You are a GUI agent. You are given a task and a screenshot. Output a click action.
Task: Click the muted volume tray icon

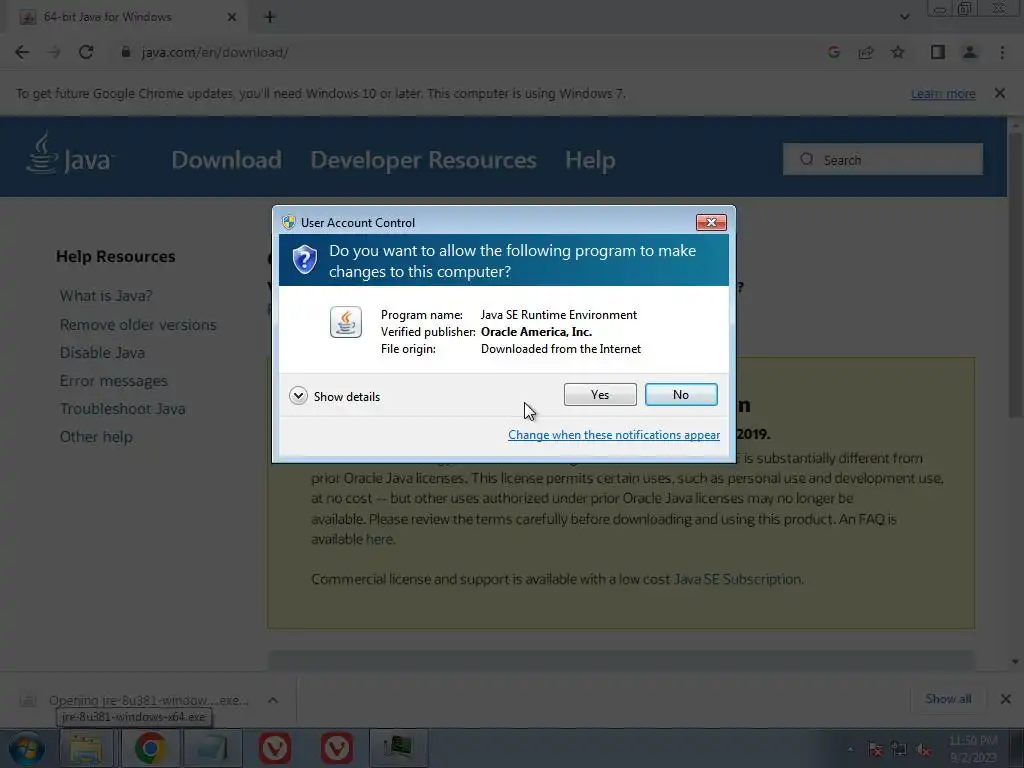point(923,750)
